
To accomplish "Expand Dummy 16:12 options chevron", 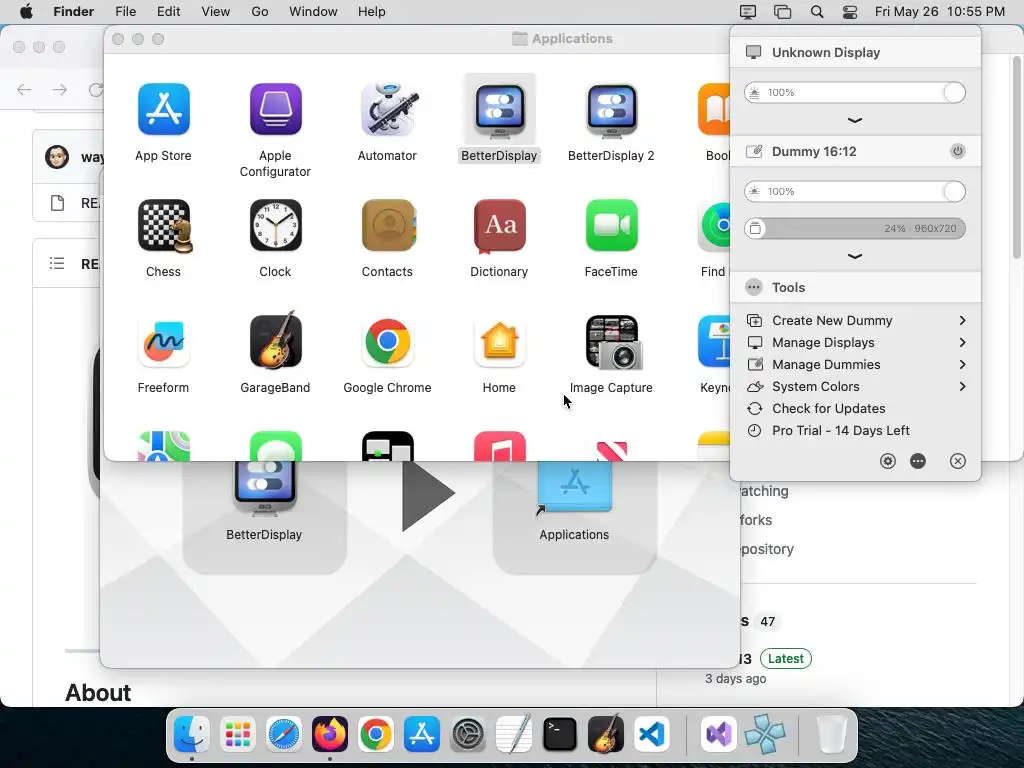I will coord(854,256).
